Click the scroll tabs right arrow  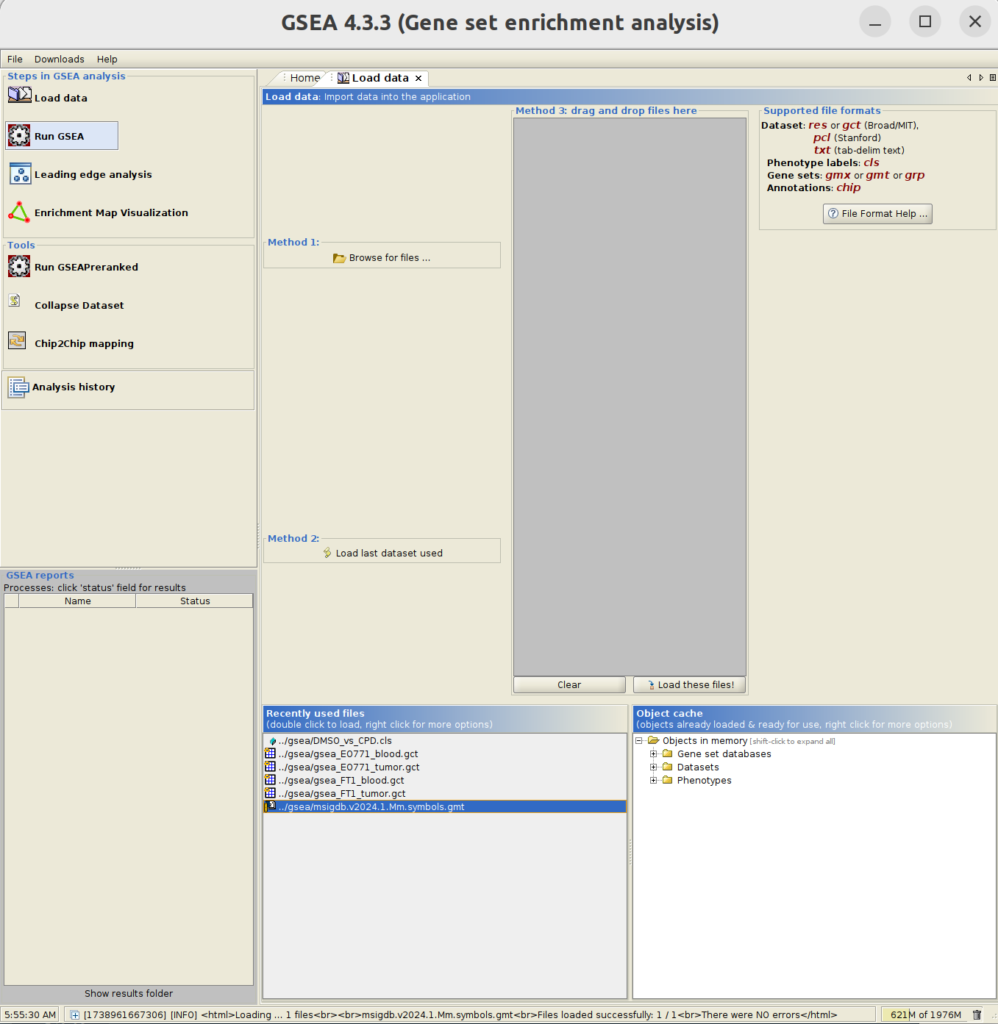980,78
